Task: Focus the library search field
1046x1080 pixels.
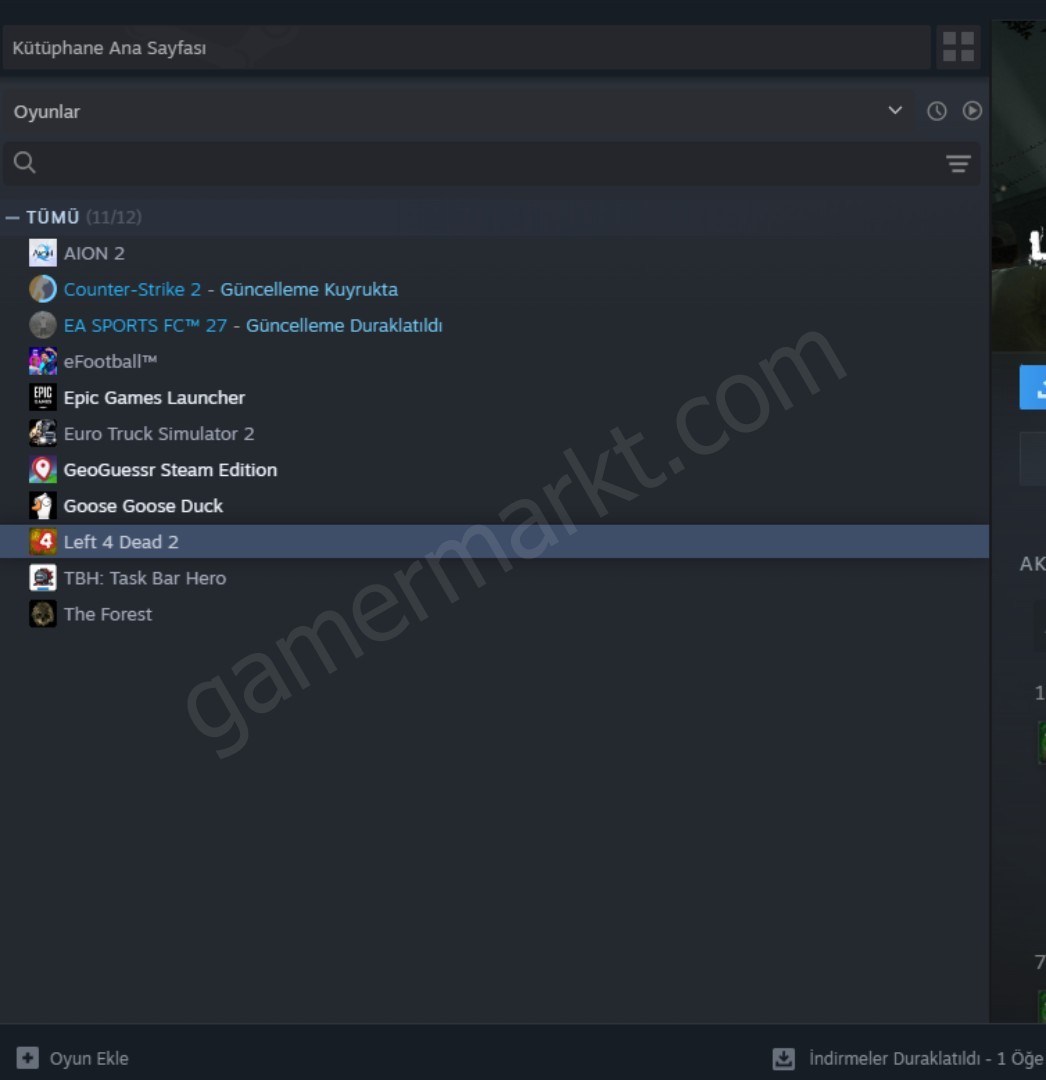Action: [492, 163]
